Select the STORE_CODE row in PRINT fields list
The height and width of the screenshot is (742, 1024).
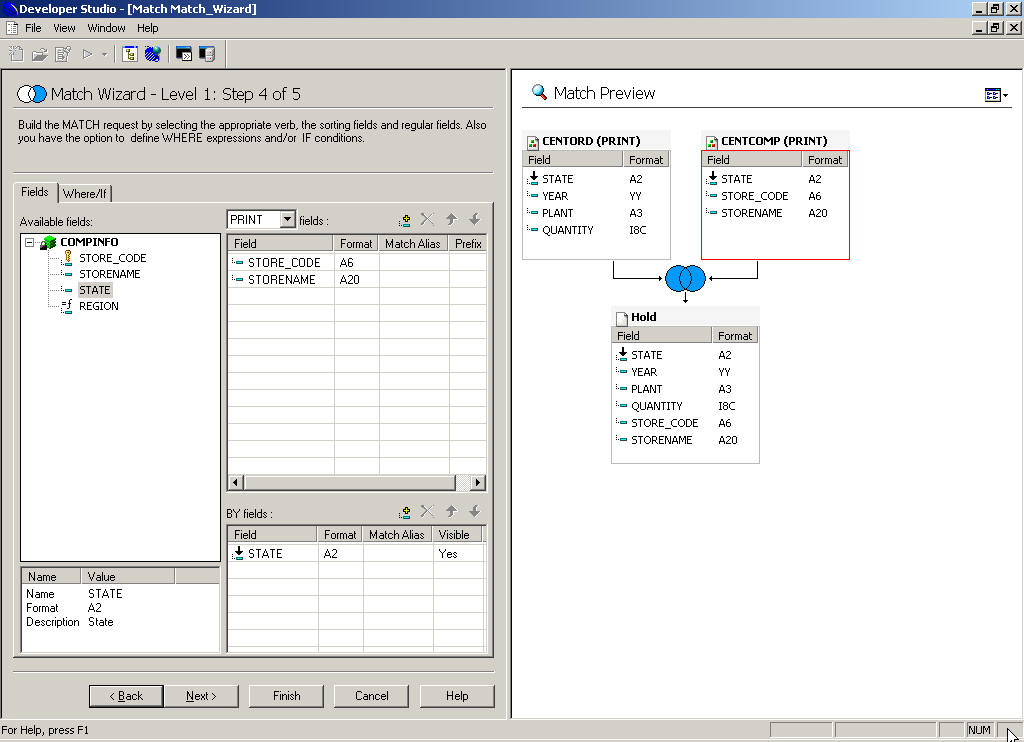357,263
